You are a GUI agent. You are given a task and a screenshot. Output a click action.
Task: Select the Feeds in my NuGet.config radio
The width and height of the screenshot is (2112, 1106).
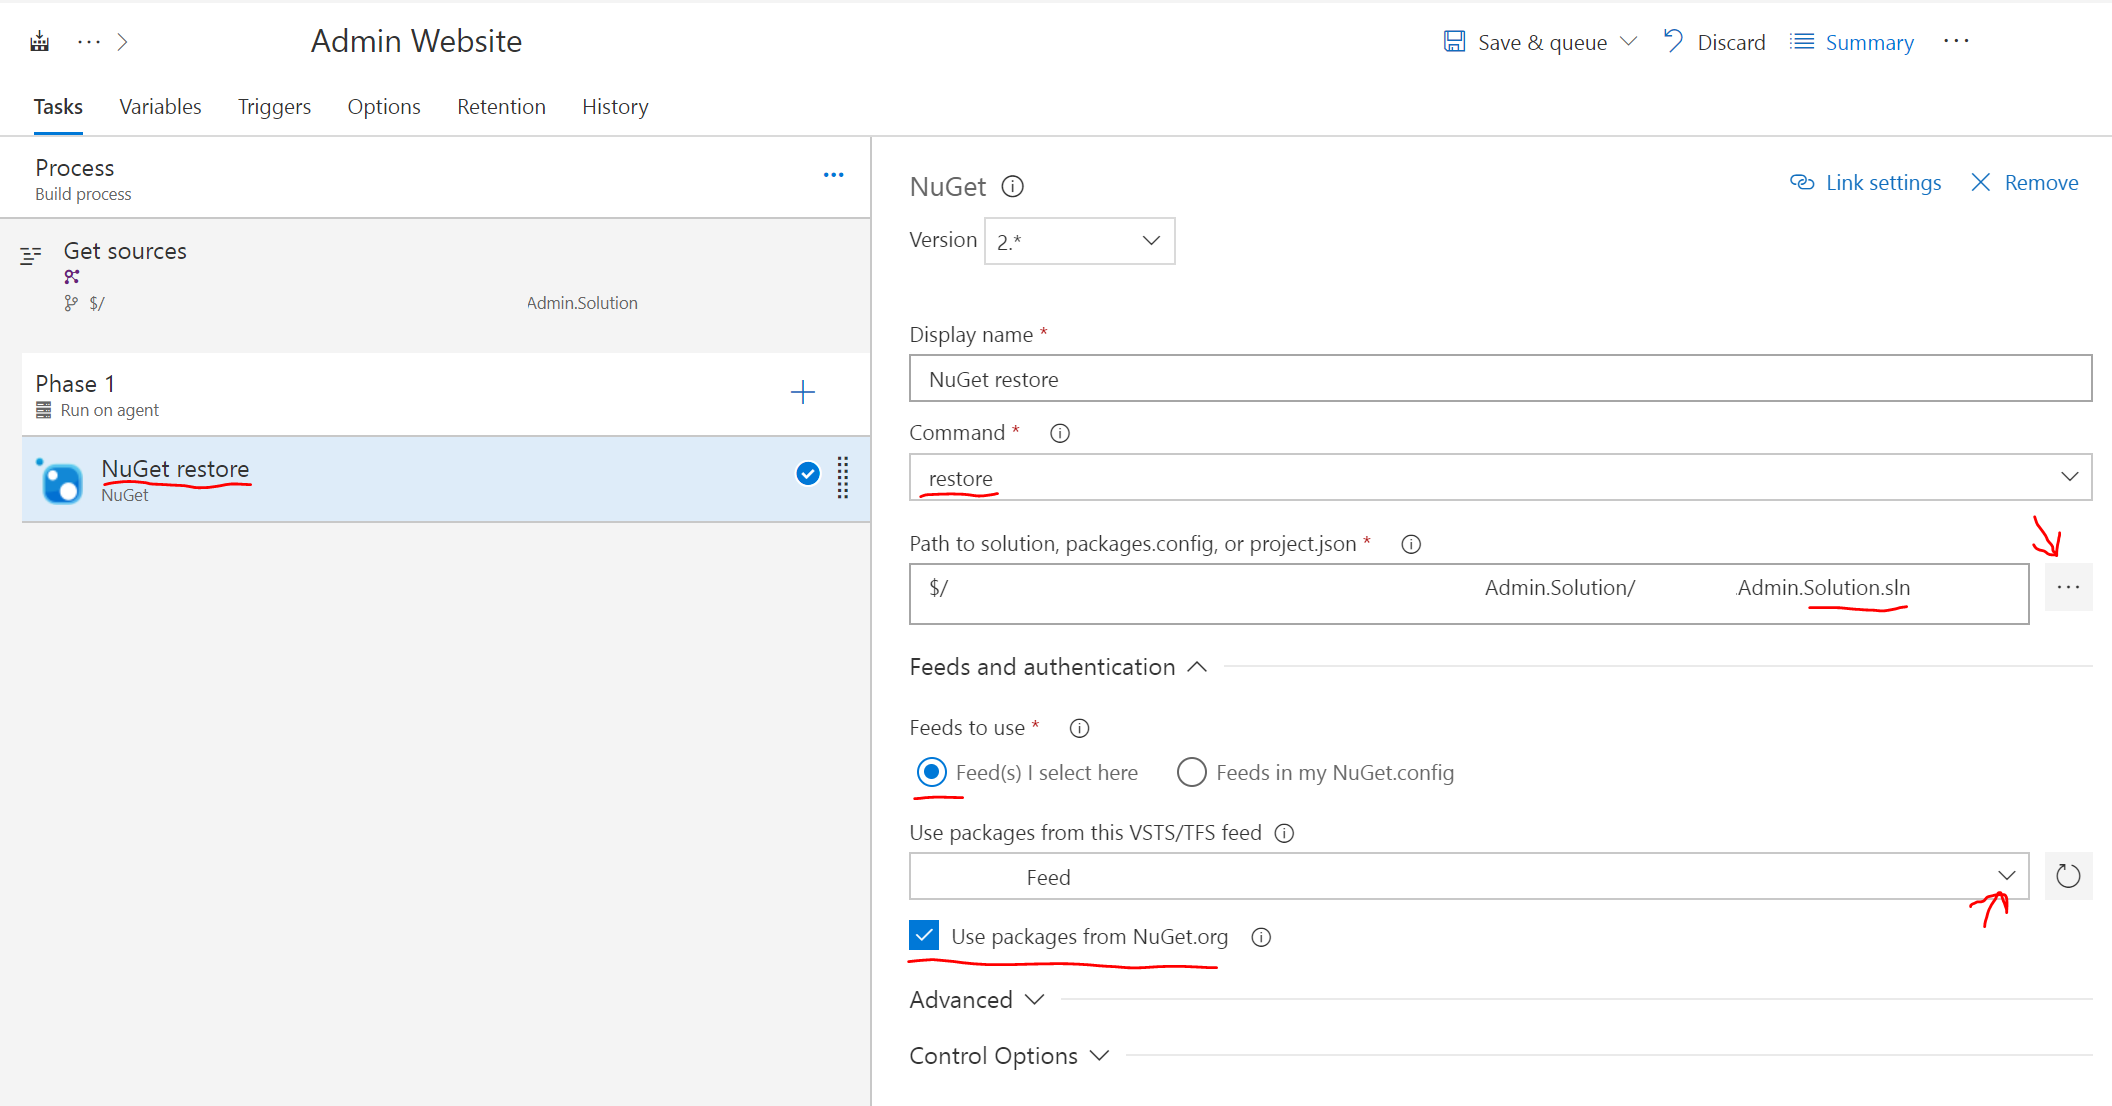(1191, 773)
